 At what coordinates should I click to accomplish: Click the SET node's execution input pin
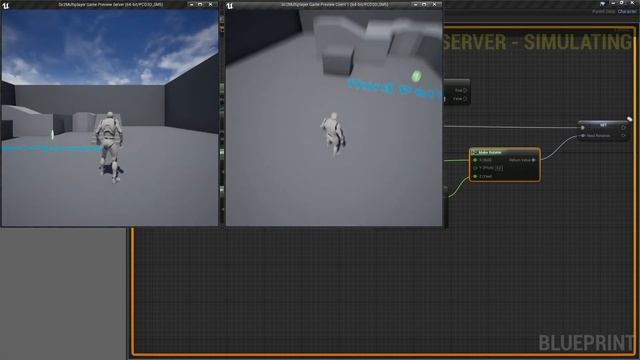(x=582, y=128)
